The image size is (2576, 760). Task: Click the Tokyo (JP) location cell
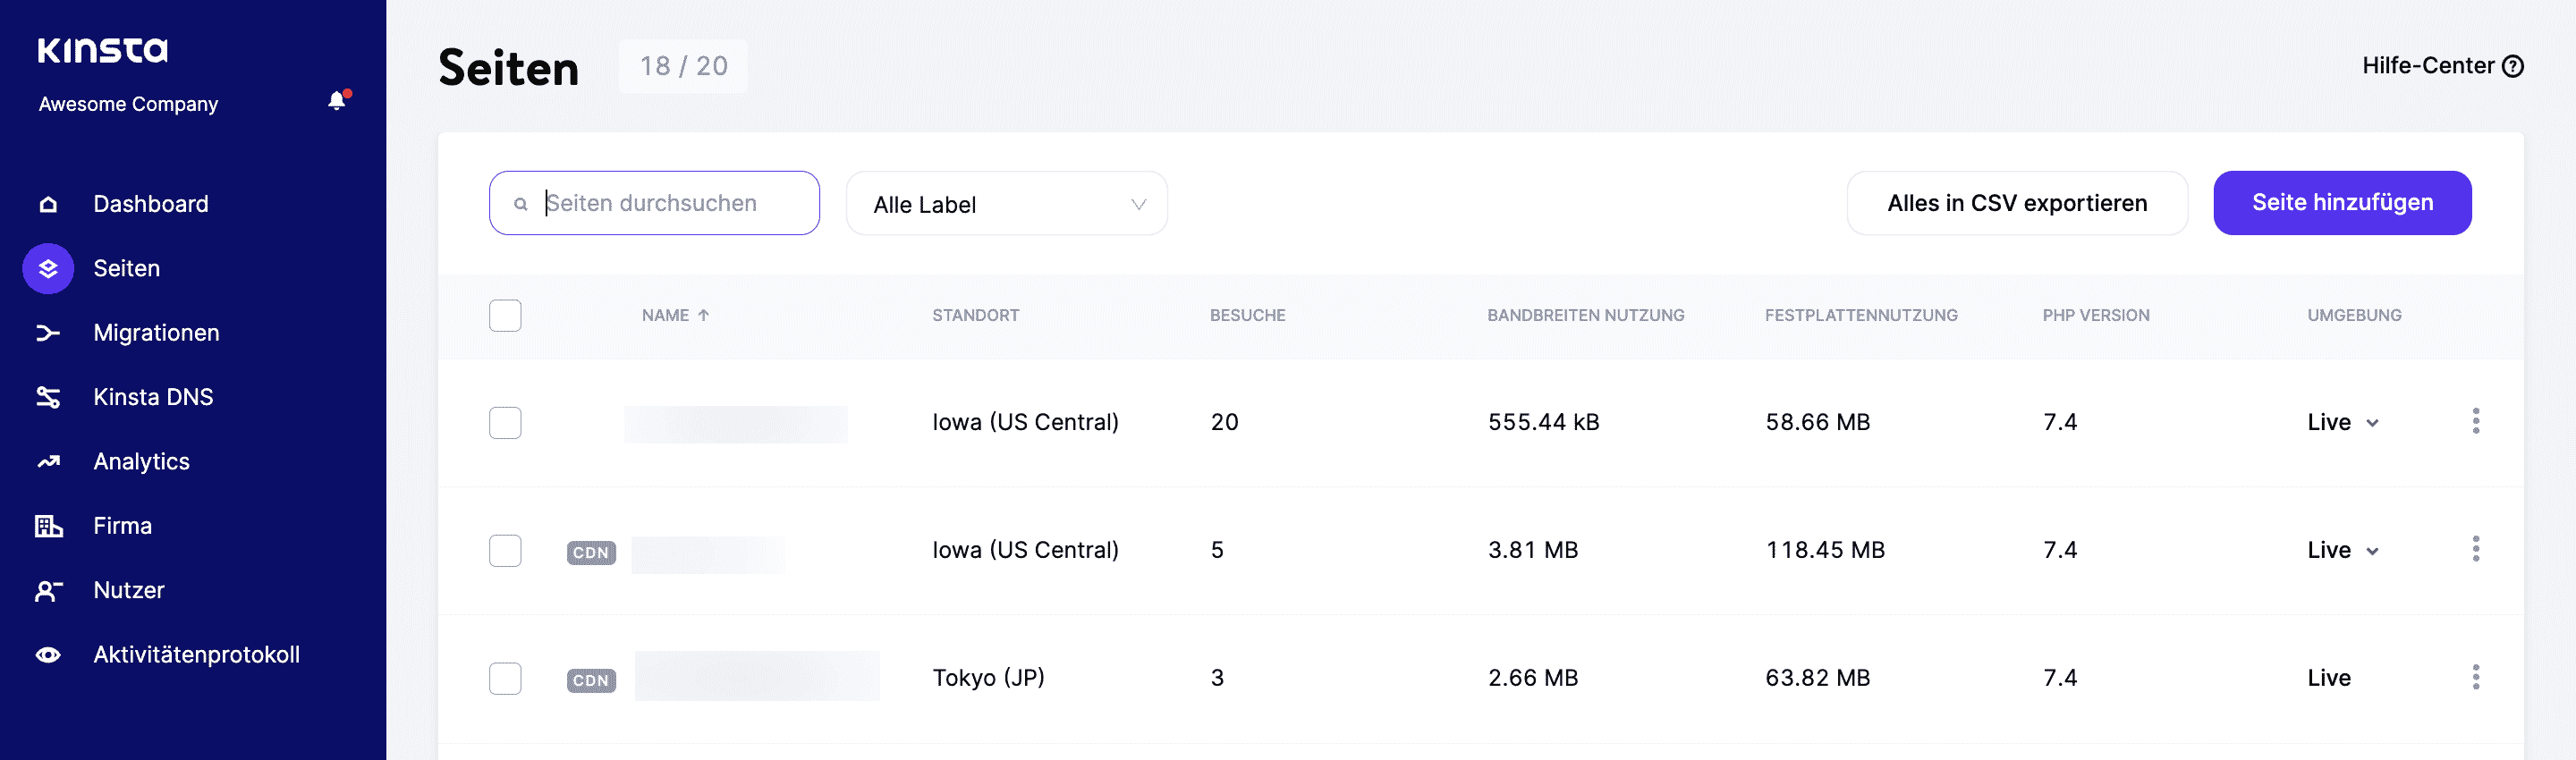pyautogui.click(x=988, y=678)
